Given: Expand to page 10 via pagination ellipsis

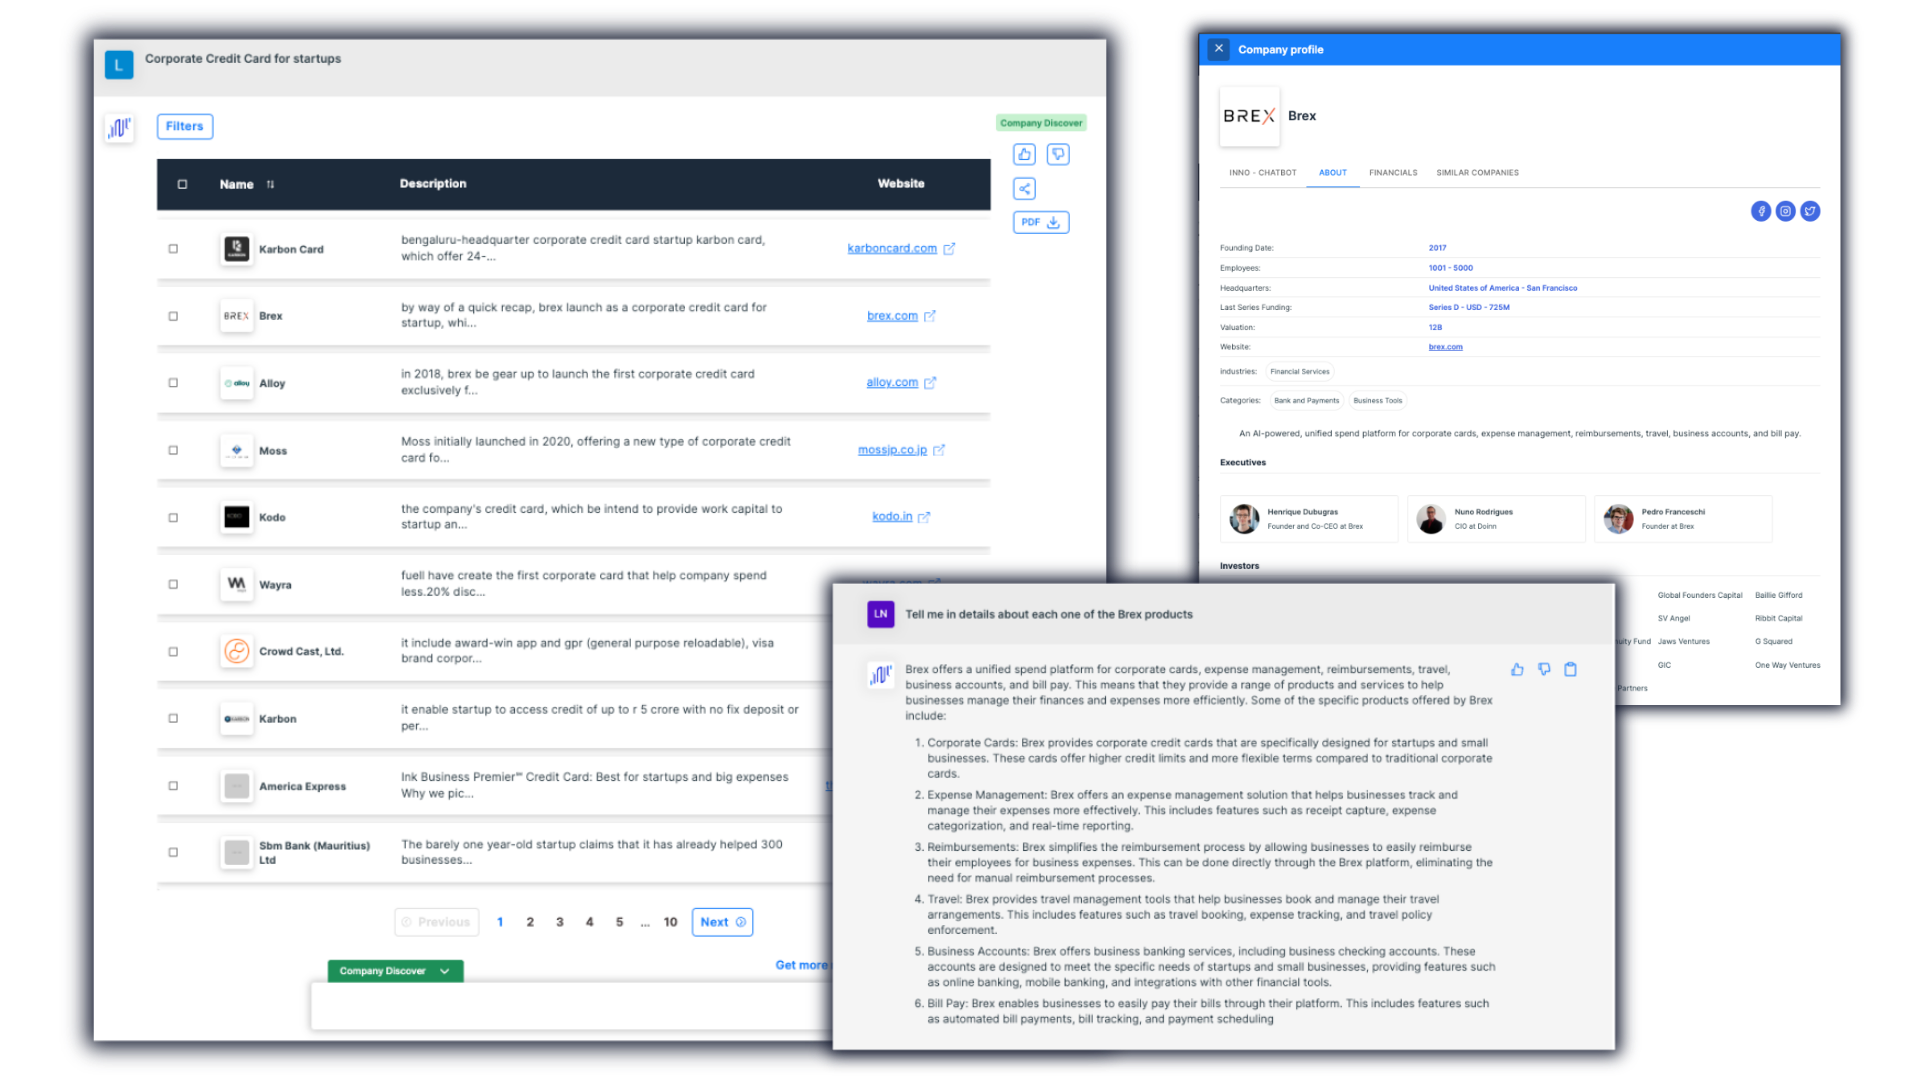Looking at the screenshot, I should pos(645,920).
